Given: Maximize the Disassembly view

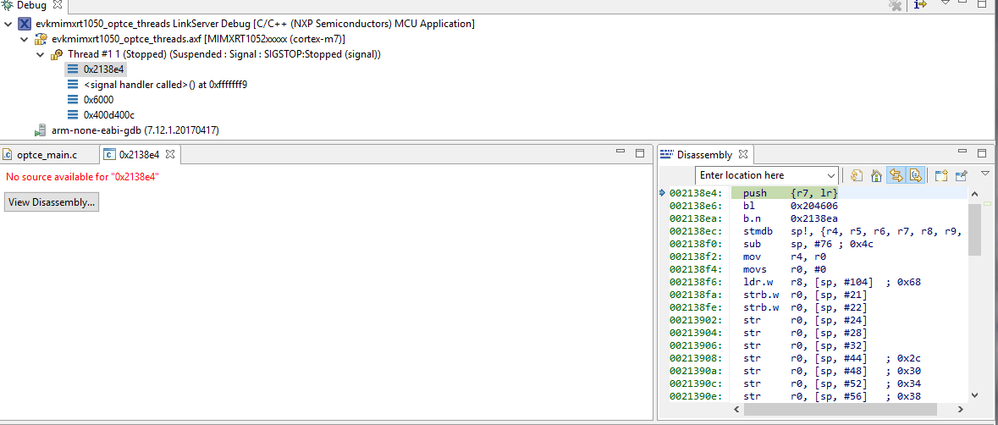Looking at the screenshot, I should pos(983,153).
